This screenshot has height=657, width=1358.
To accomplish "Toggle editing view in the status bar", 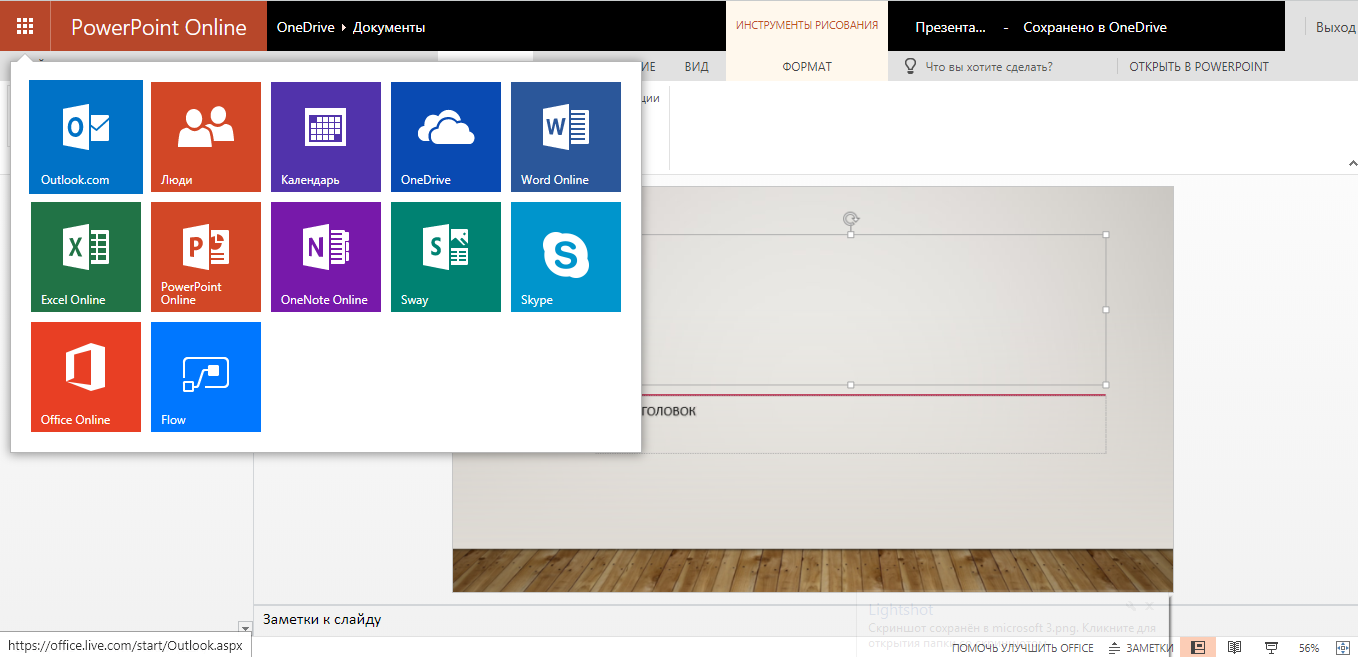I will coord(1198,646).
